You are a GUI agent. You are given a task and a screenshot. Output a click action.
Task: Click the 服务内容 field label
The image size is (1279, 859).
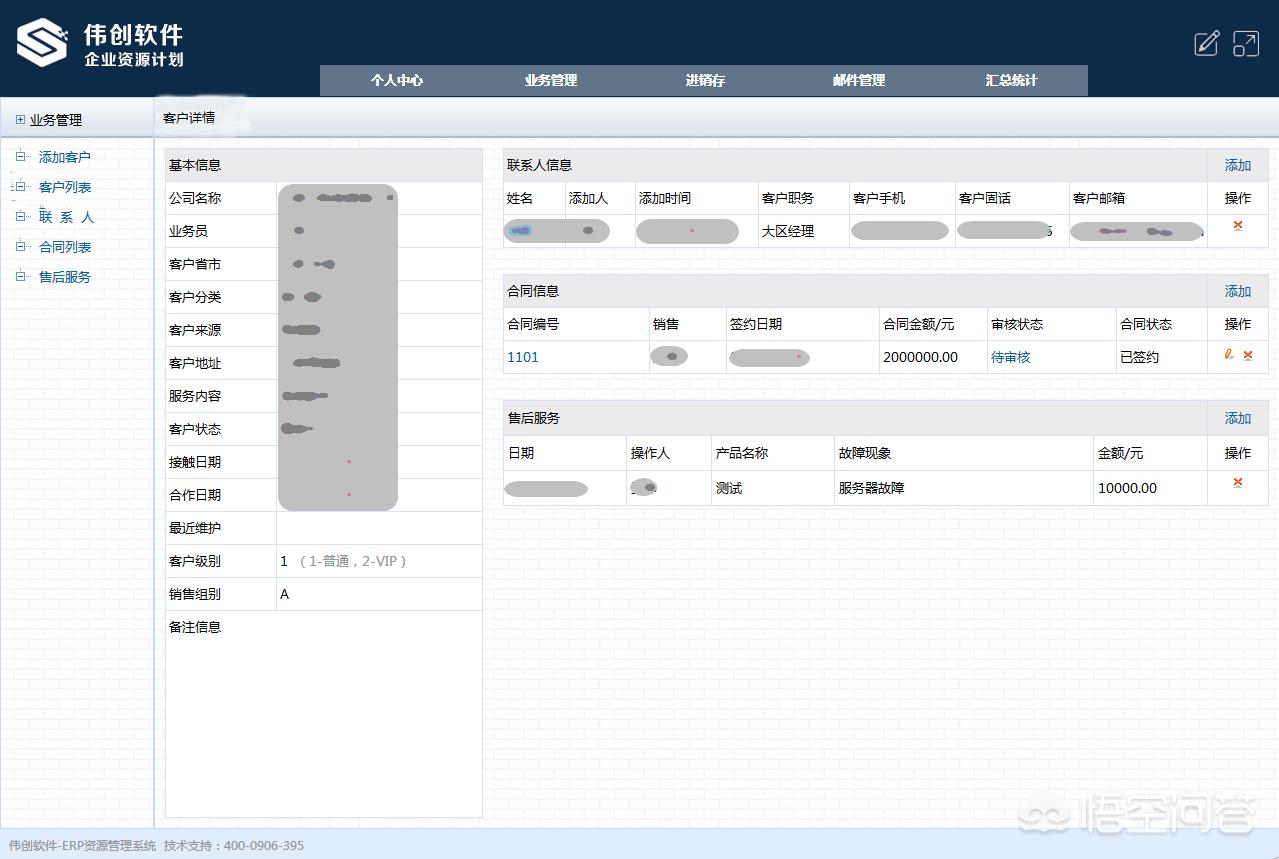click(195, 396)
